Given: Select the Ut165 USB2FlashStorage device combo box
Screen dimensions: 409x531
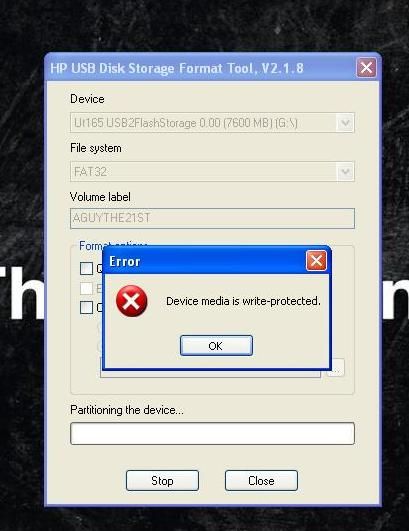Looking at the screenshot, I should pyautogui.click(x=212, y=123).
